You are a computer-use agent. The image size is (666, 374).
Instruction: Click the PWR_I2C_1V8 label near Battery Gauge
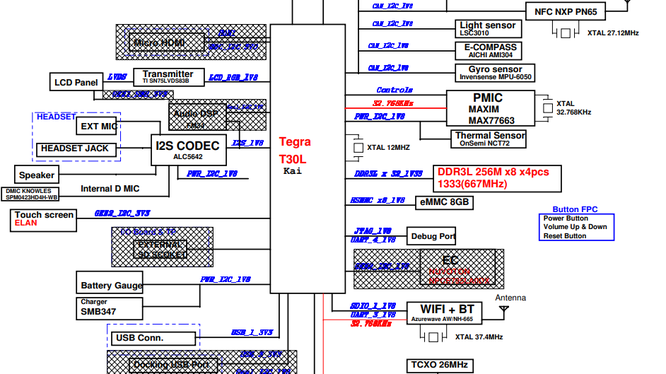coord(226,279)
